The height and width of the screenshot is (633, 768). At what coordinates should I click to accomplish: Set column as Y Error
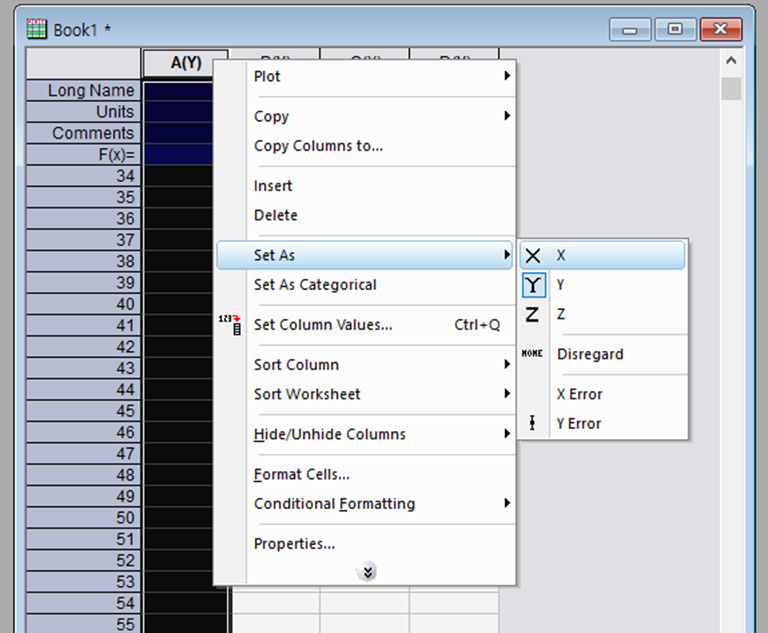602,423
